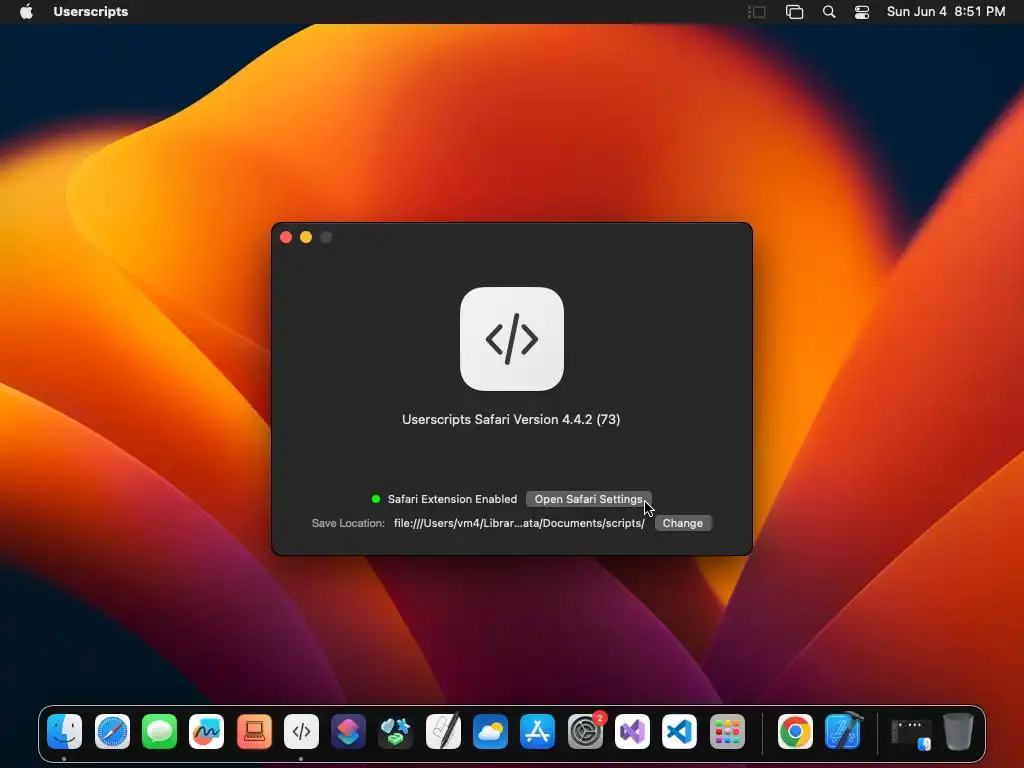Open Control Center in menu bar
The width and height of the screenshot is (1024, 768).
click(x=861, y=12)
